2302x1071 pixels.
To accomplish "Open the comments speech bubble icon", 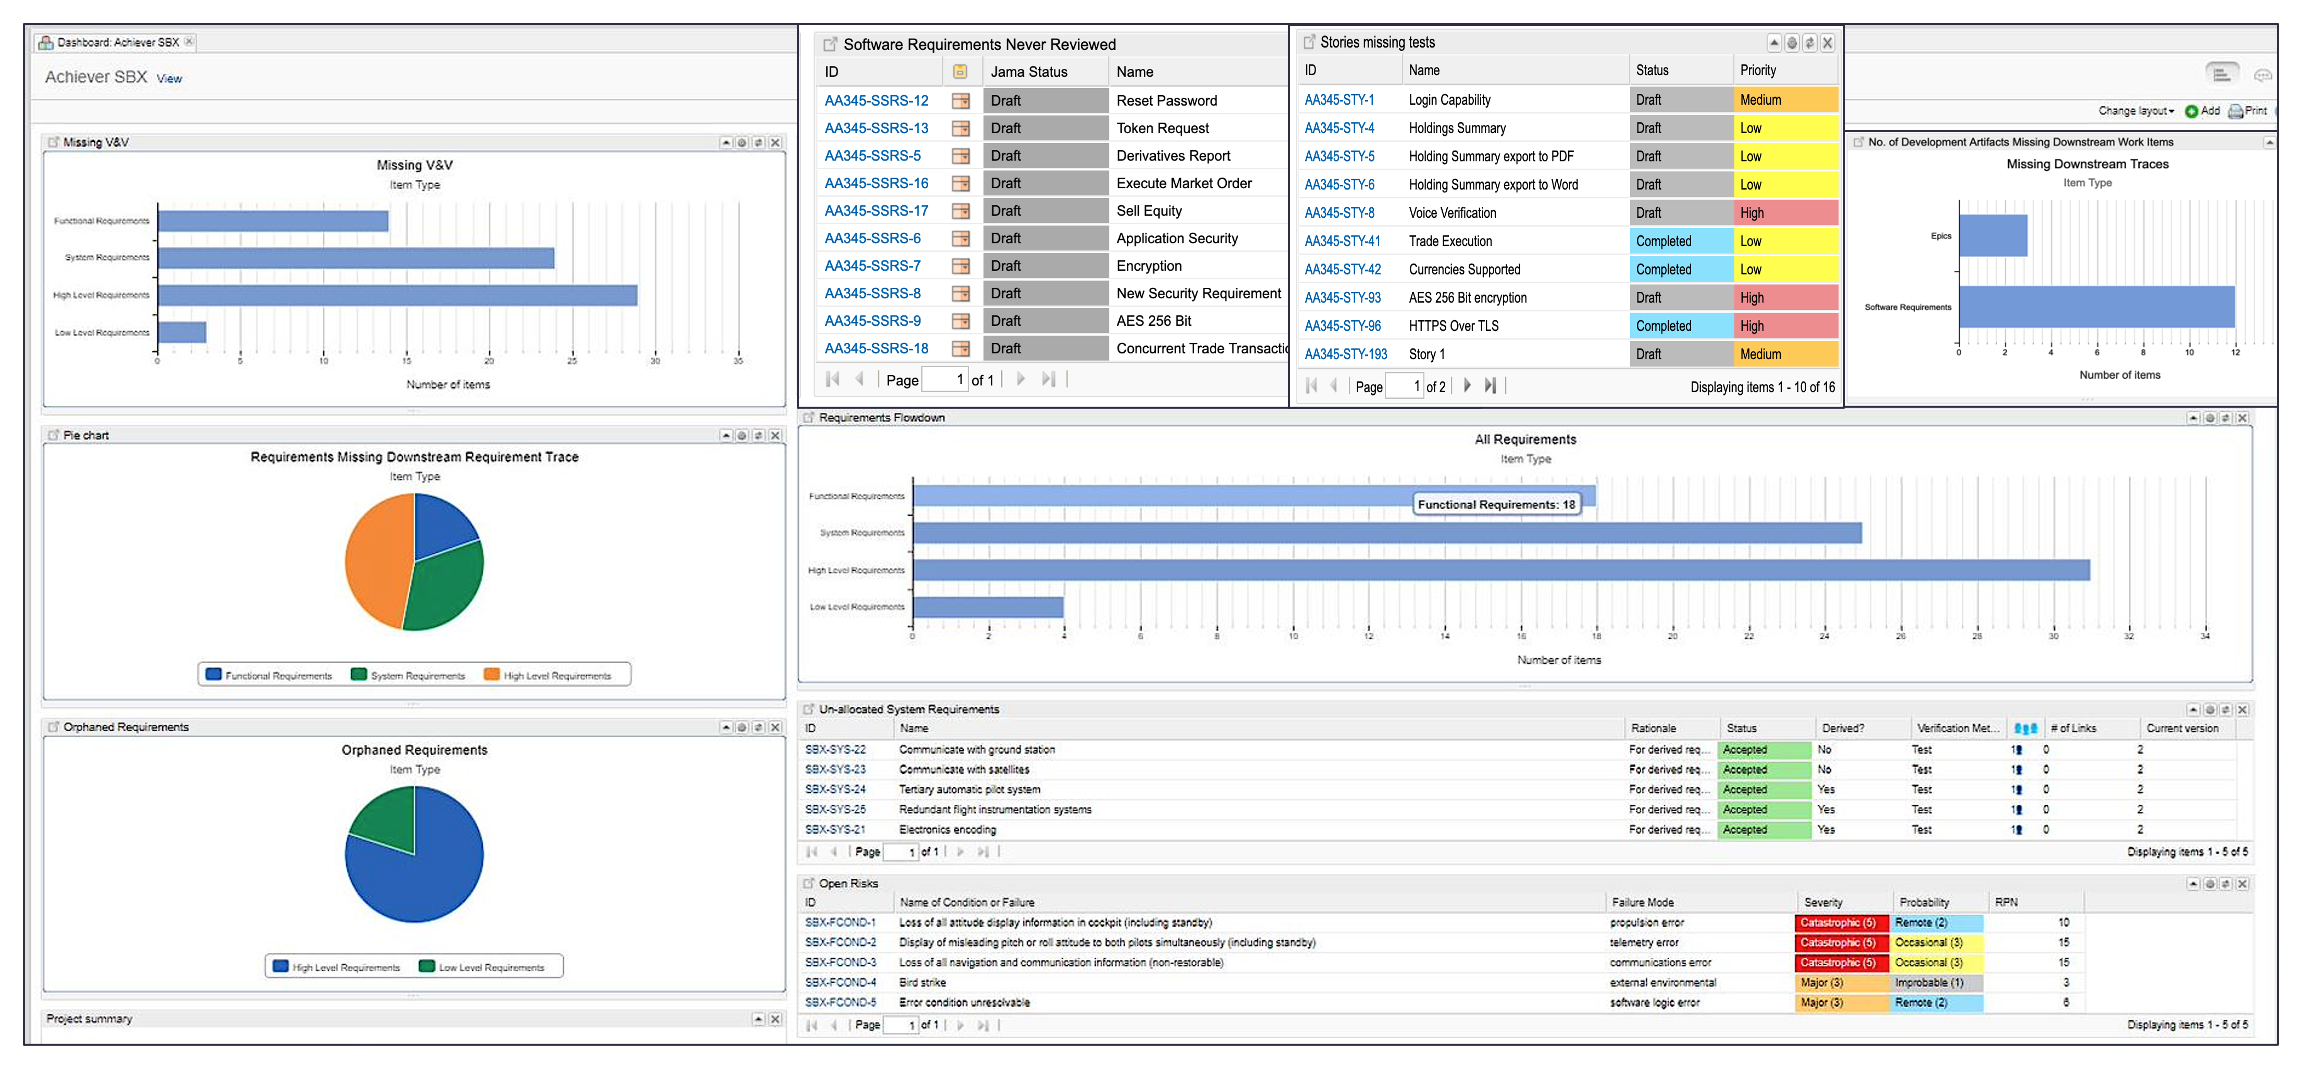I will click(2263, 75).
